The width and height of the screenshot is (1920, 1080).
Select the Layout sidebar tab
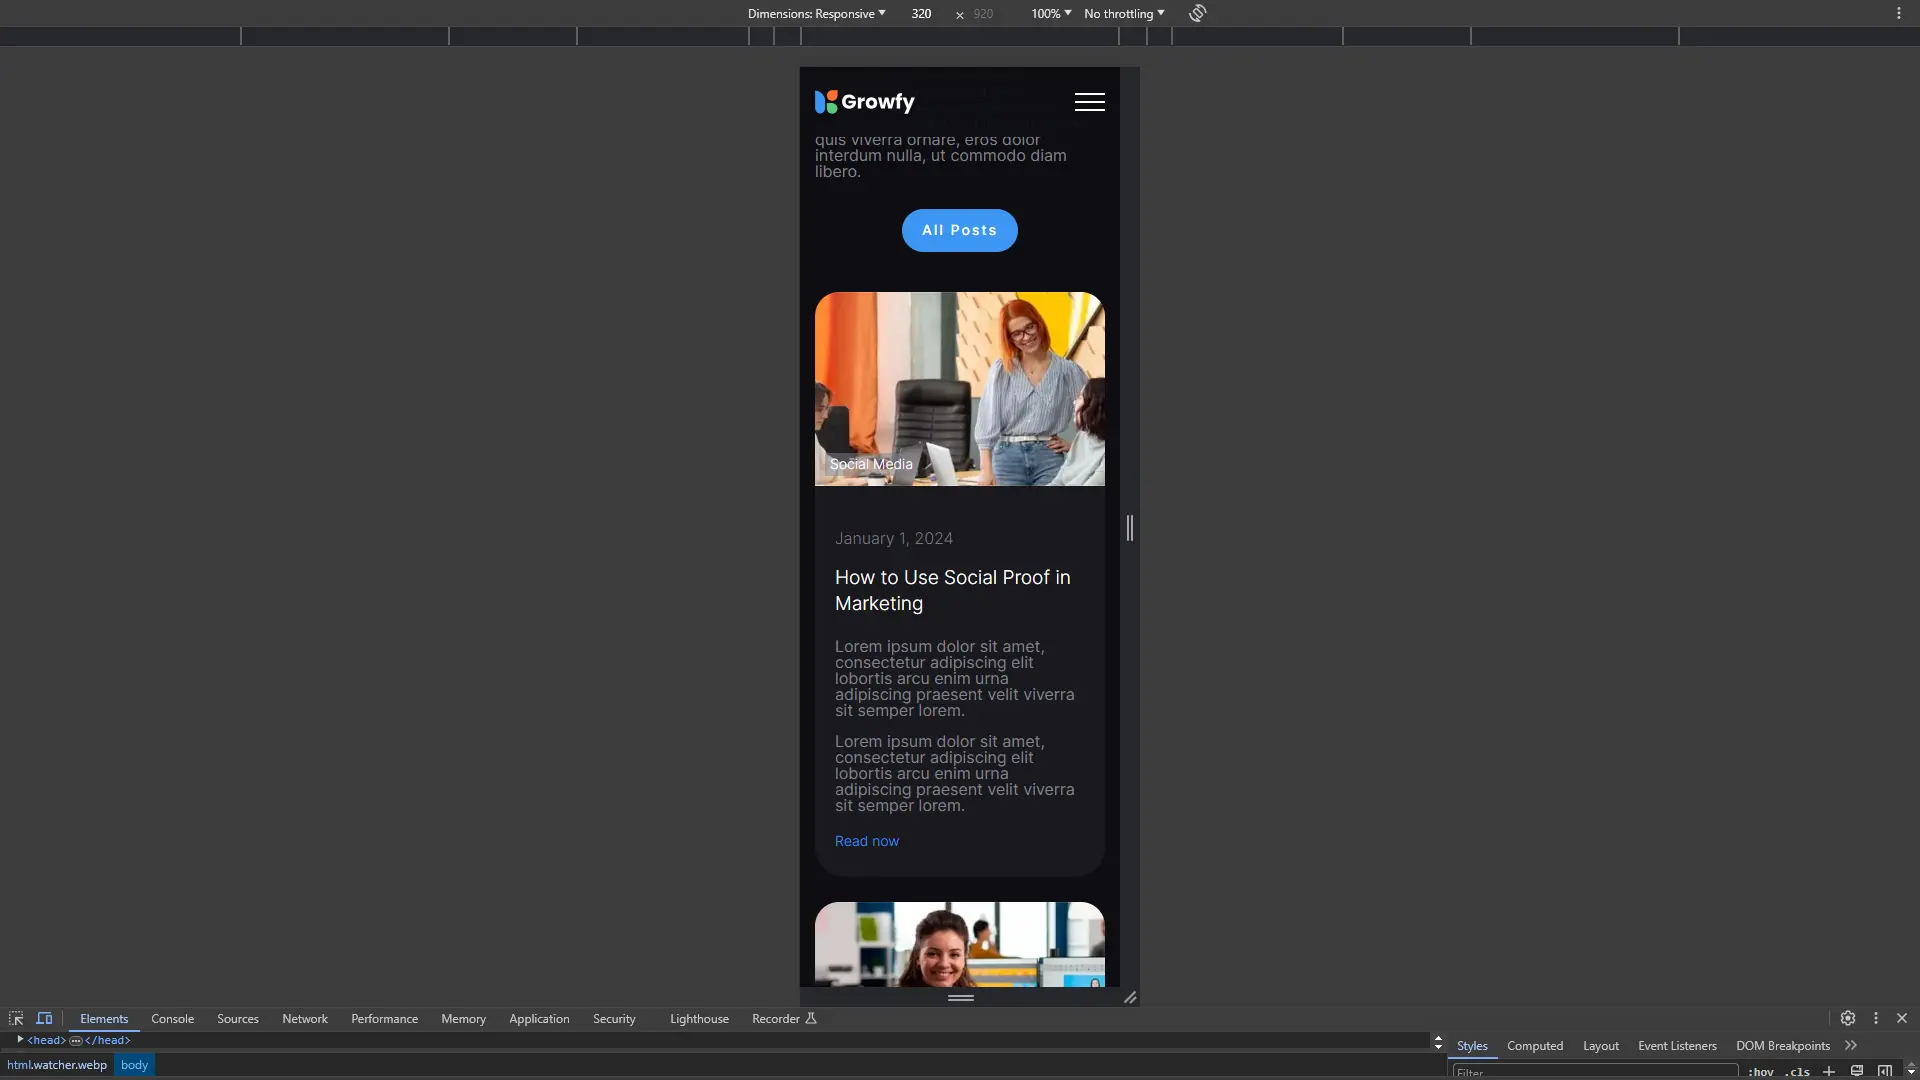1600,1045
